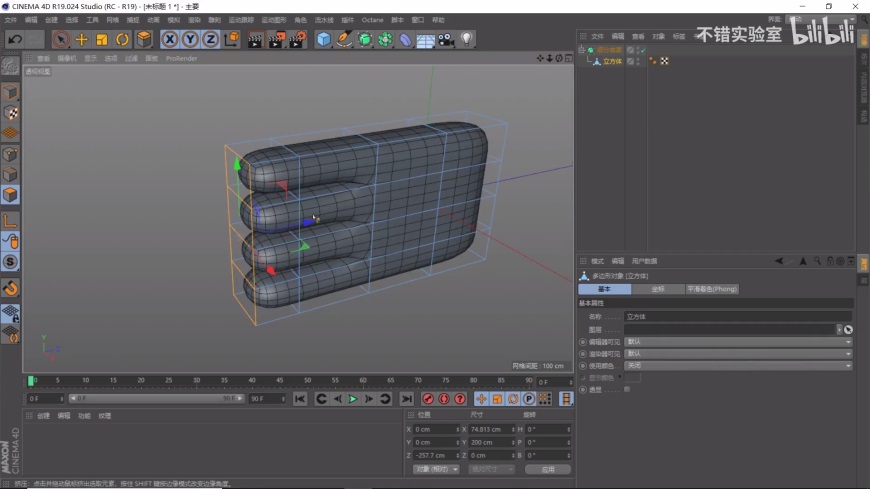Image resolution: width=870 pixels, height=489 pixels.
Task: Toggle the subdivision surface enable checkmark
Action: (643, 49)
